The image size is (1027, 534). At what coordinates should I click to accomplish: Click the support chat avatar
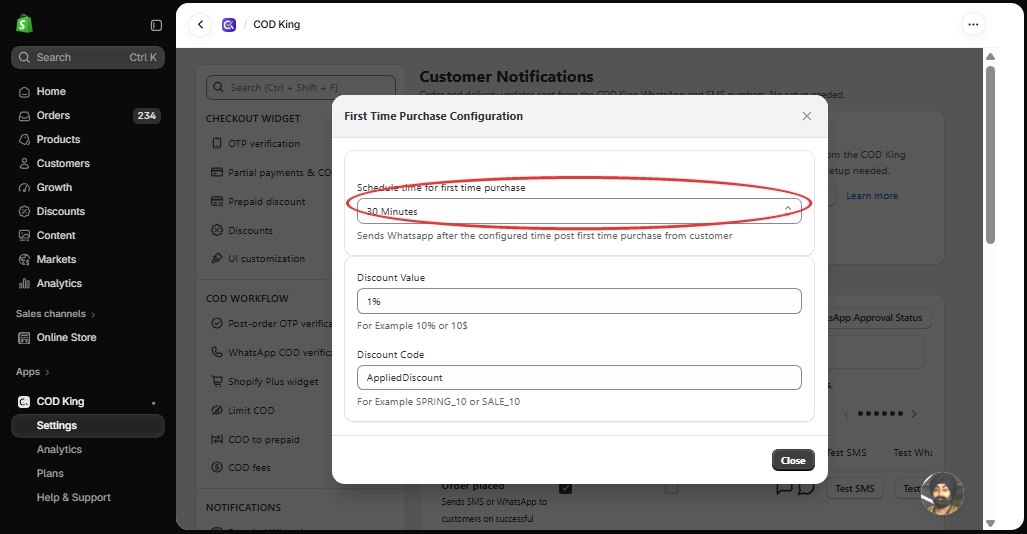coord(942,494)
